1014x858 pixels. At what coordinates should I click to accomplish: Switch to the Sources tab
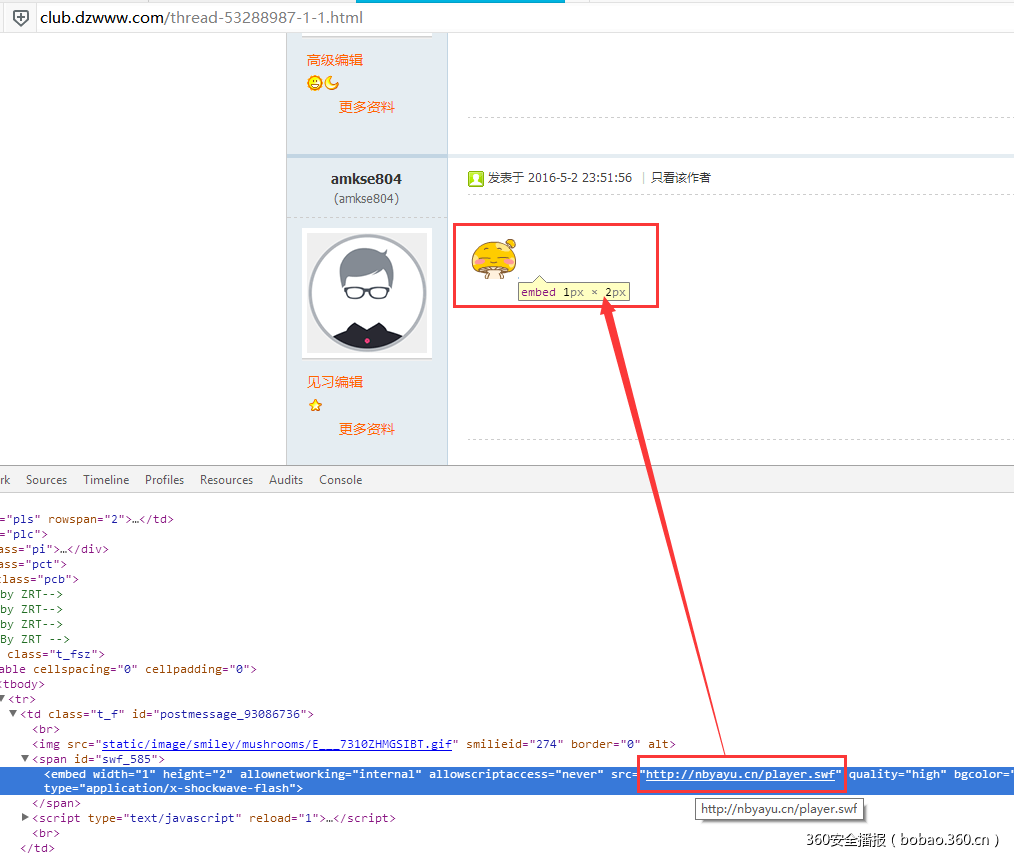[46, 480]
